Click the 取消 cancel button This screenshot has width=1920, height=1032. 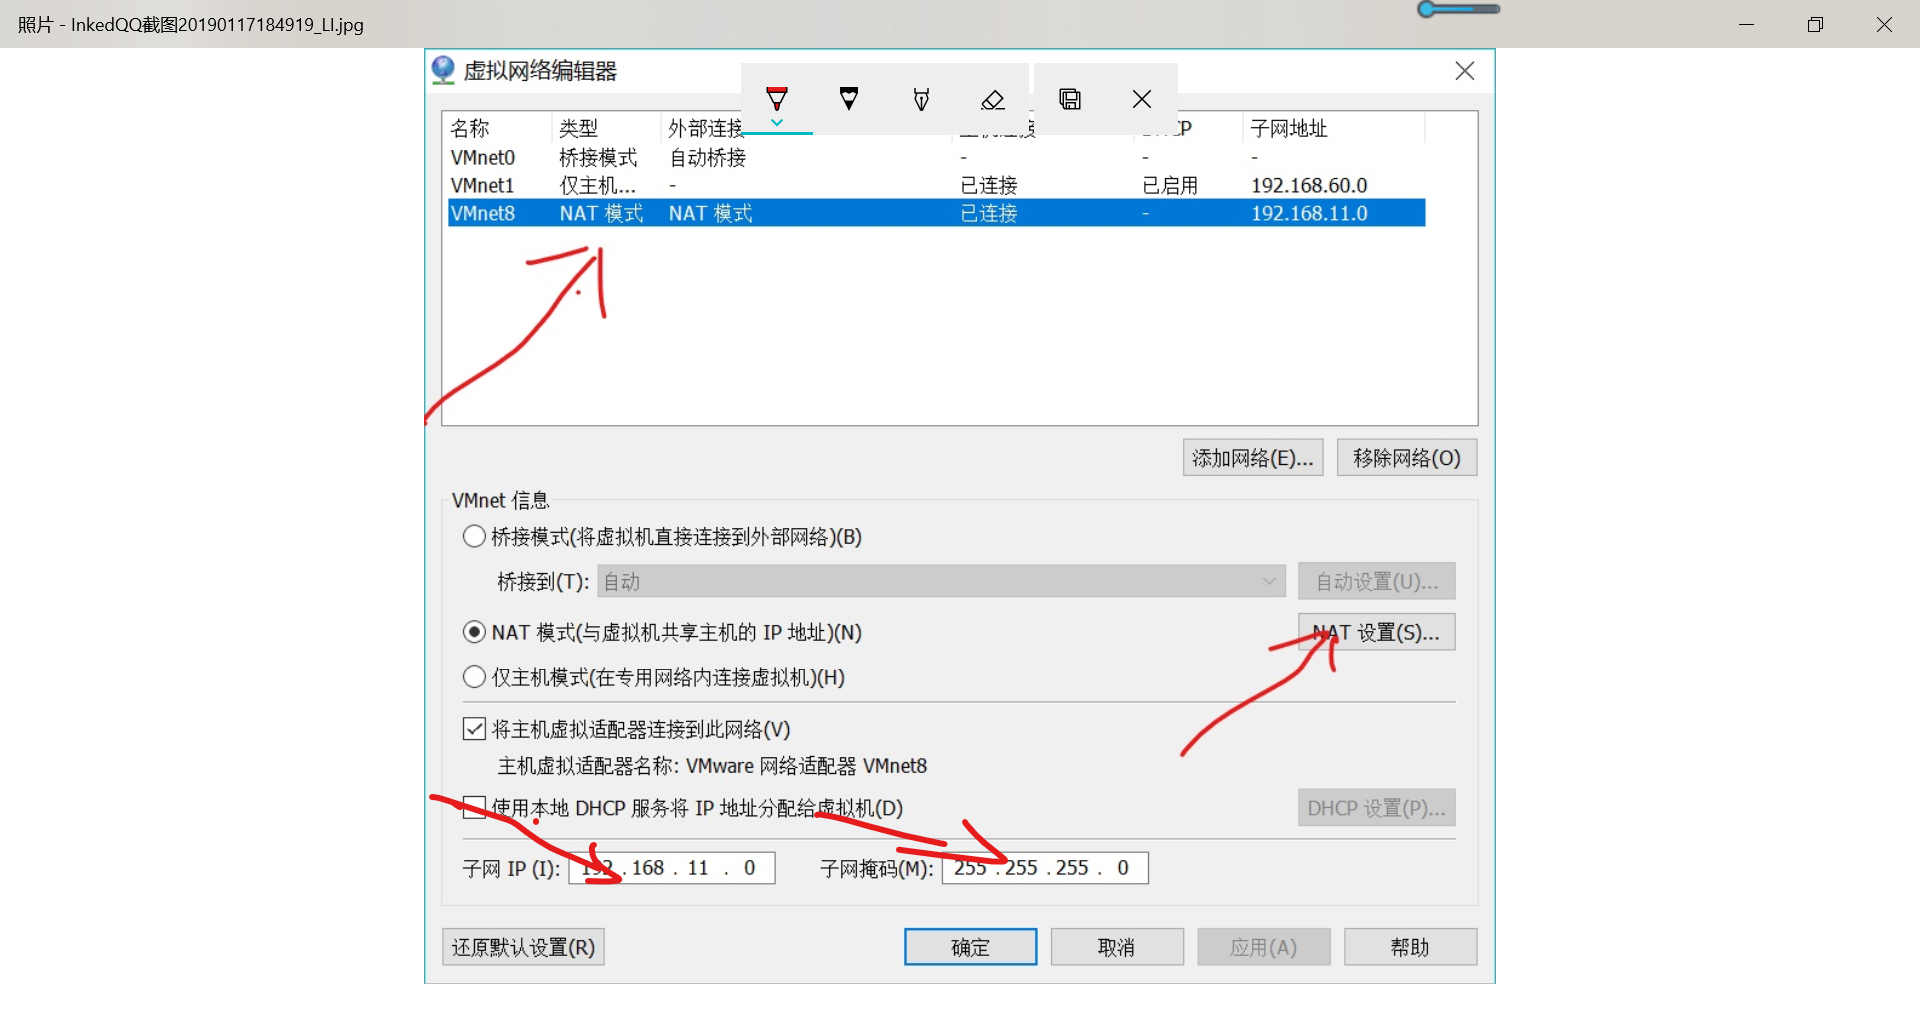pos(1117,947)
